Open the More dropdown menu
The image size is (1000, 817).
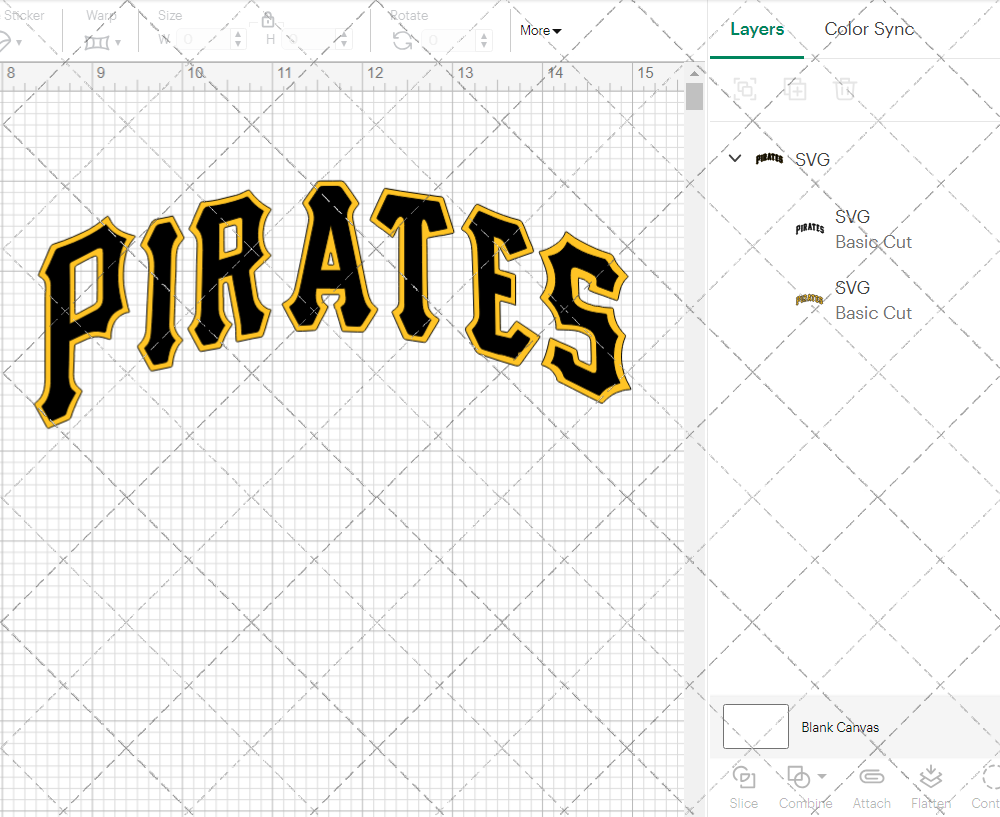coord(540,31)
